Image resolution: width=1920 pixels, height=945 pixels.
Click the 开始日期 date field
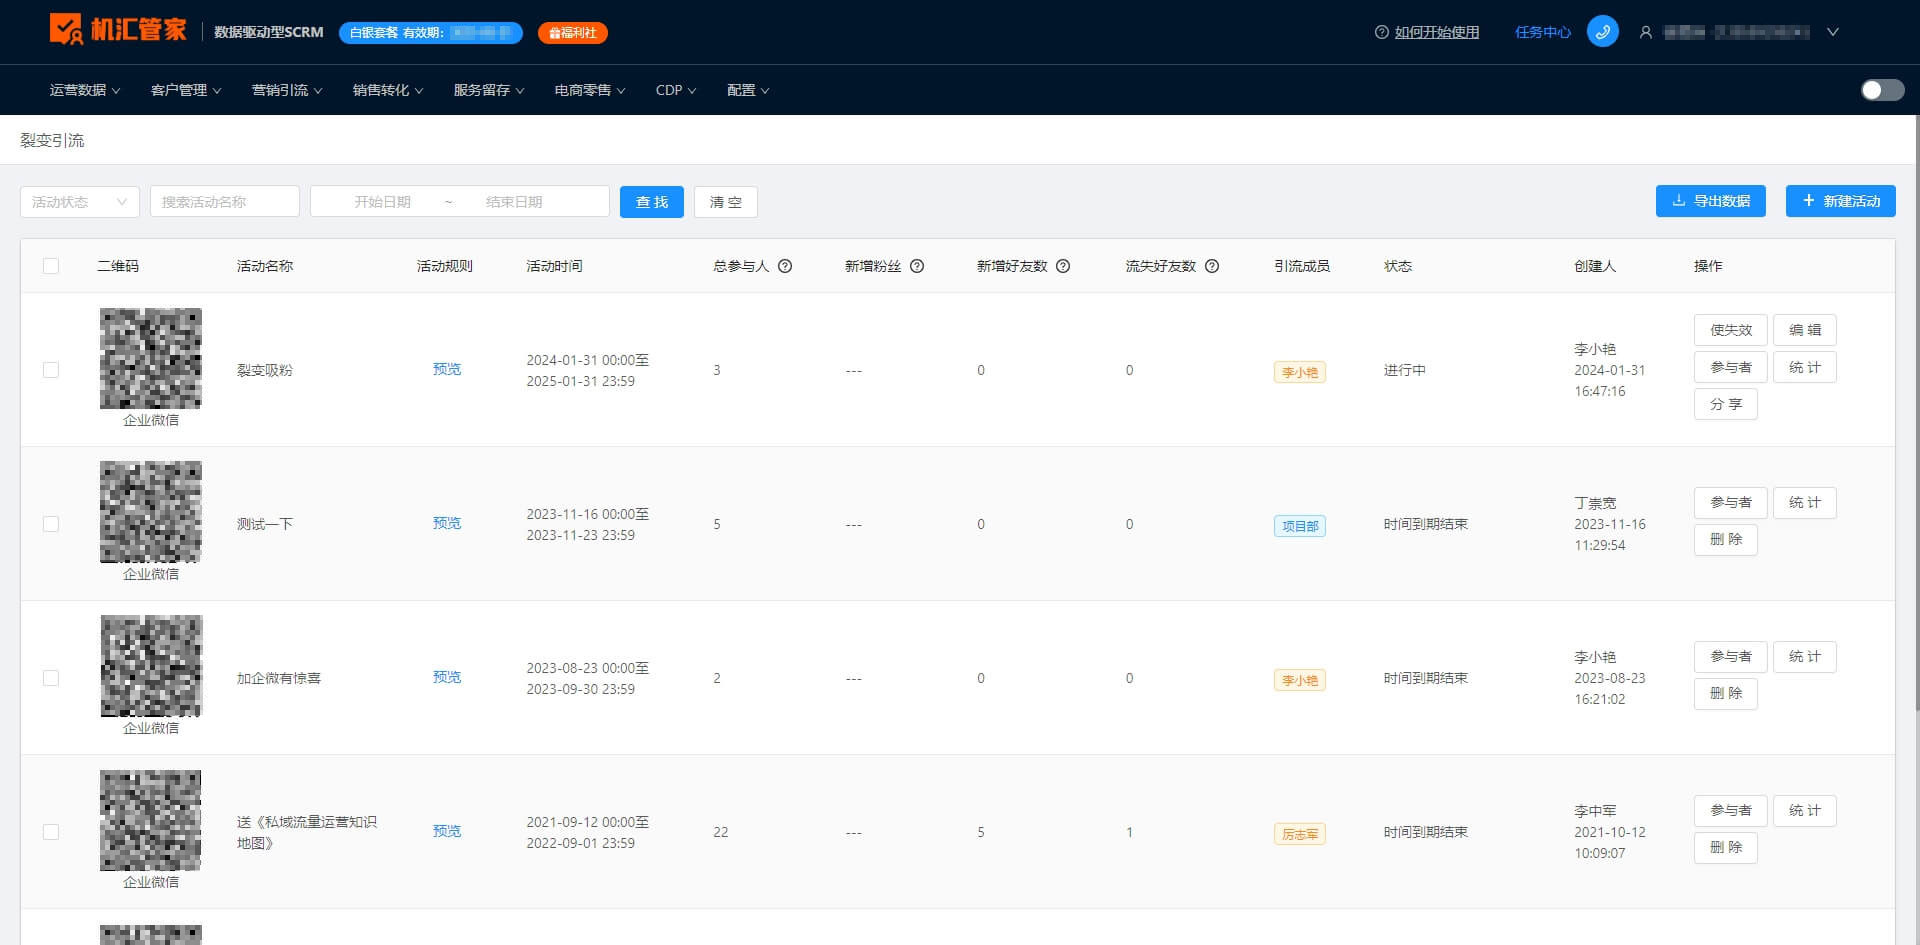tap(382, 202)
